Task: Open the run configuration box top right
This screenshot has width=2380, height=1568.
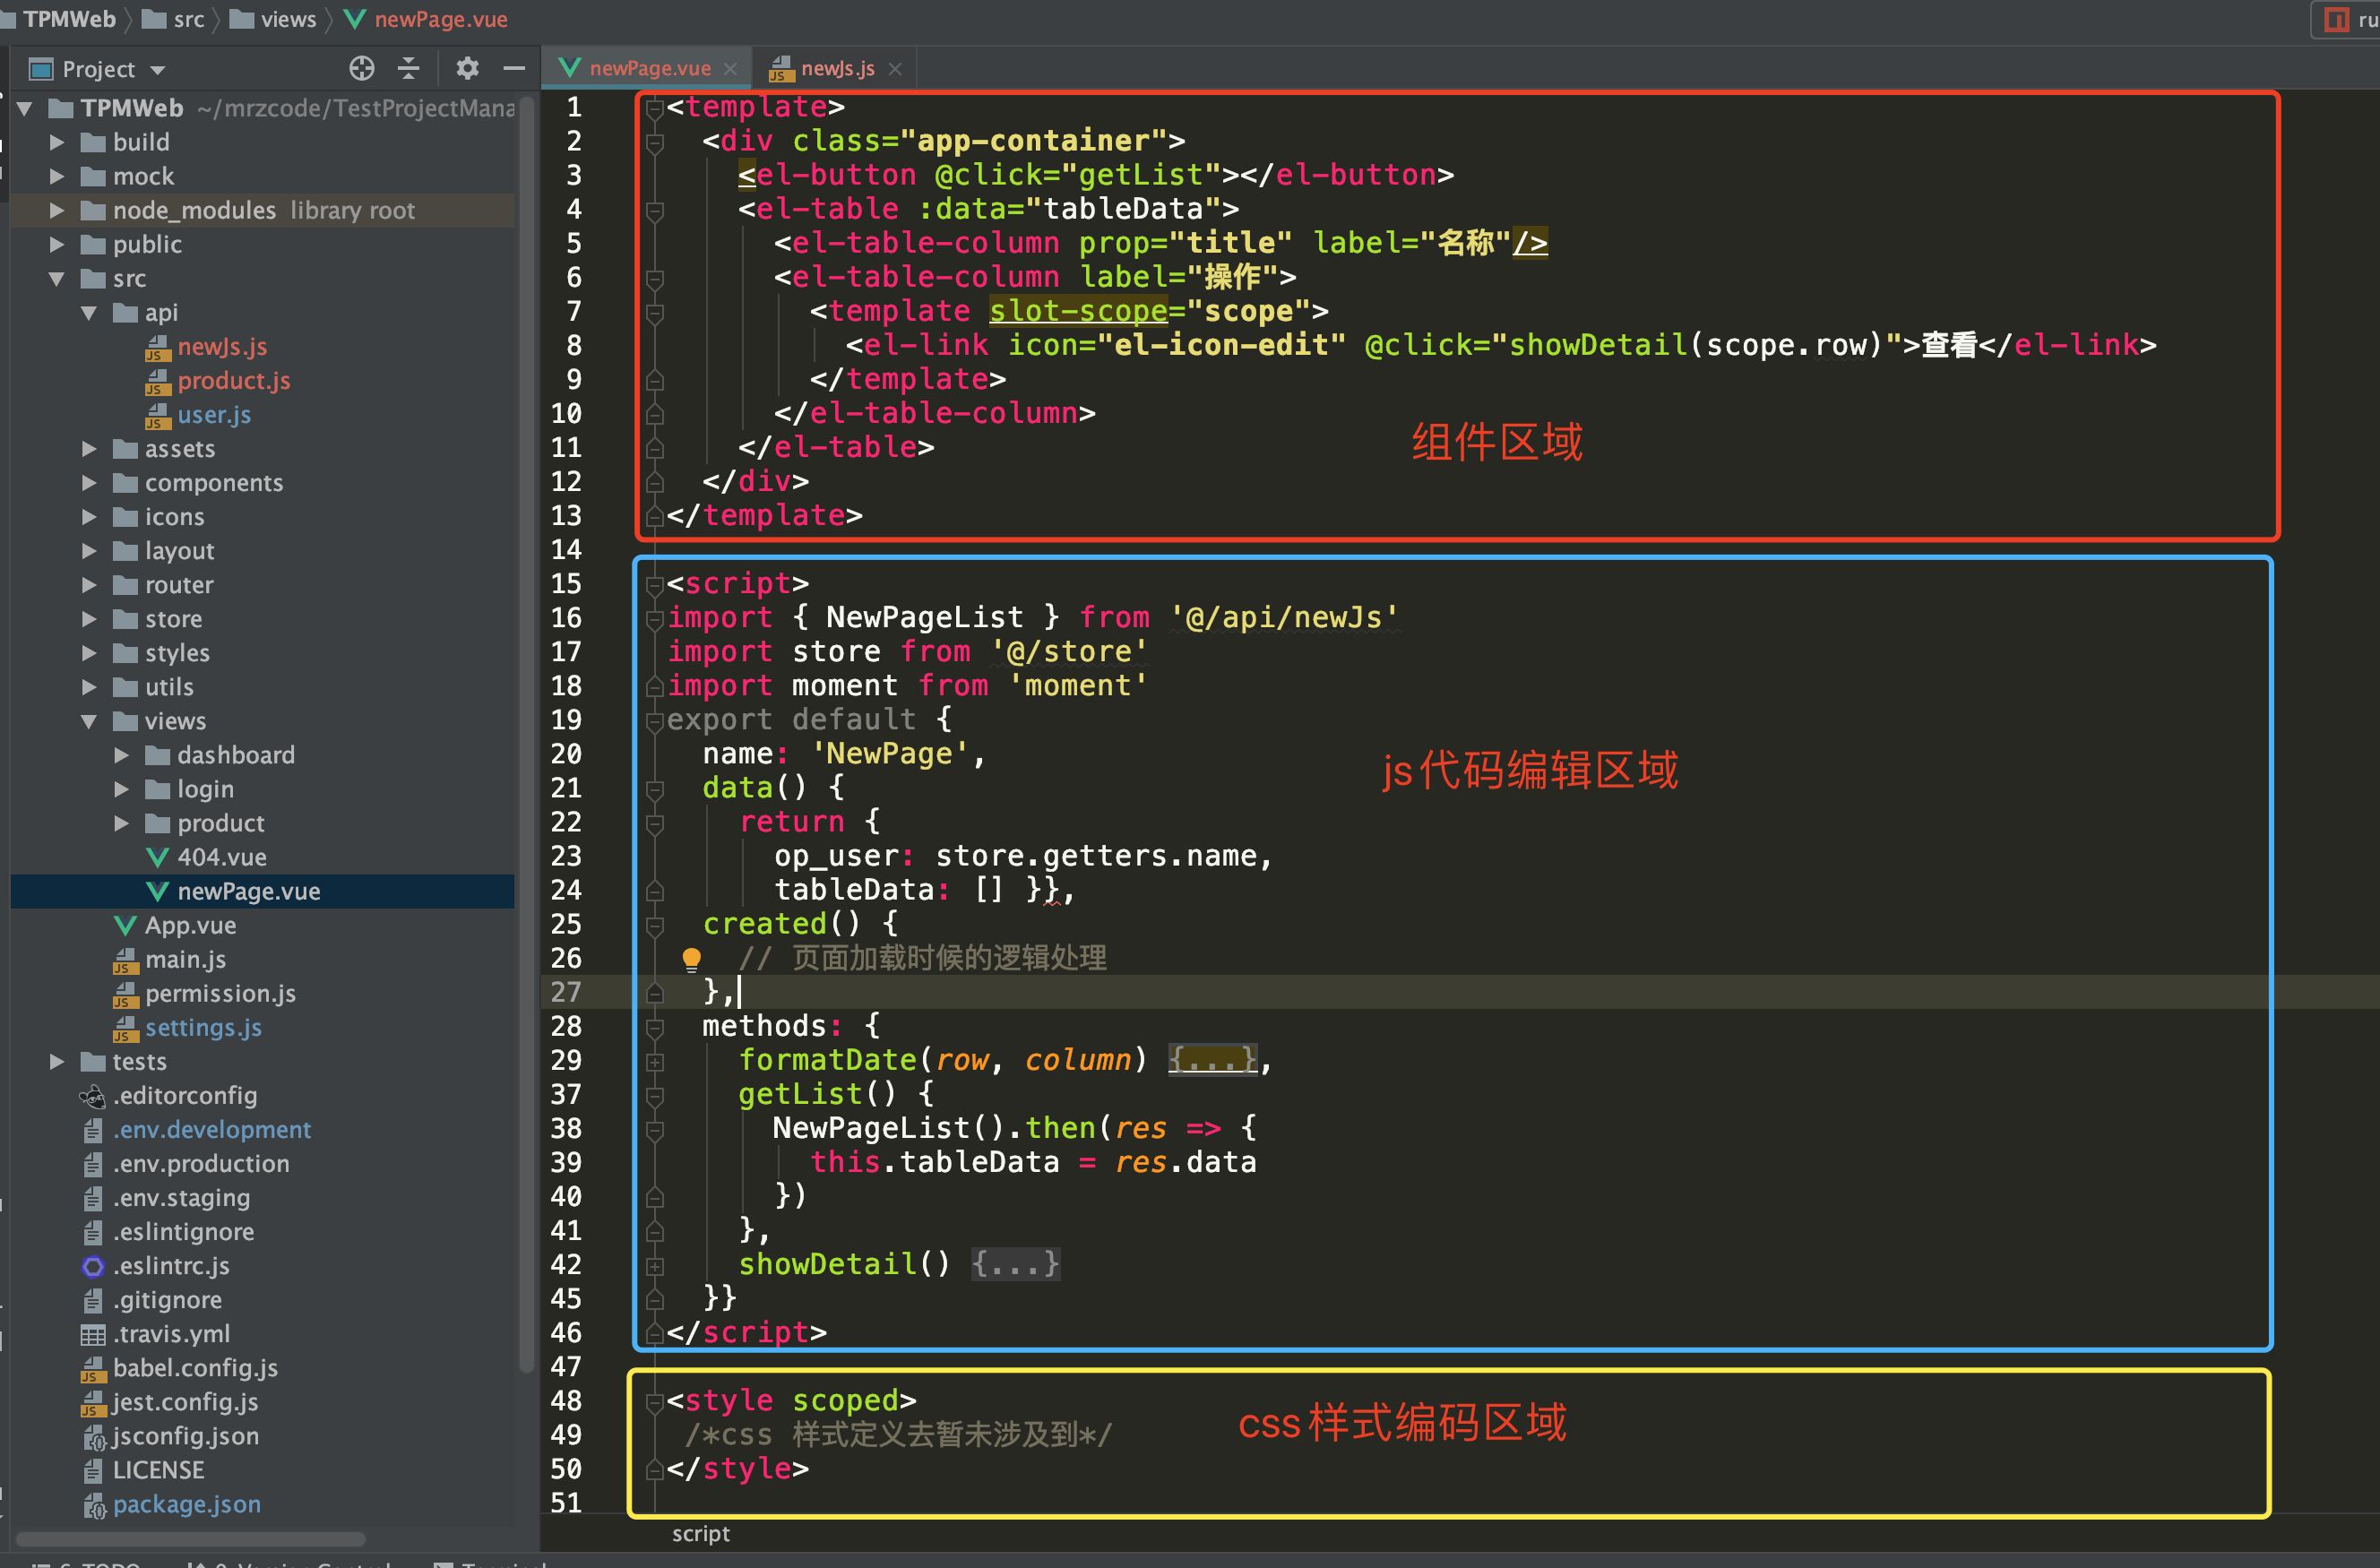Action: pos(2347,19)
